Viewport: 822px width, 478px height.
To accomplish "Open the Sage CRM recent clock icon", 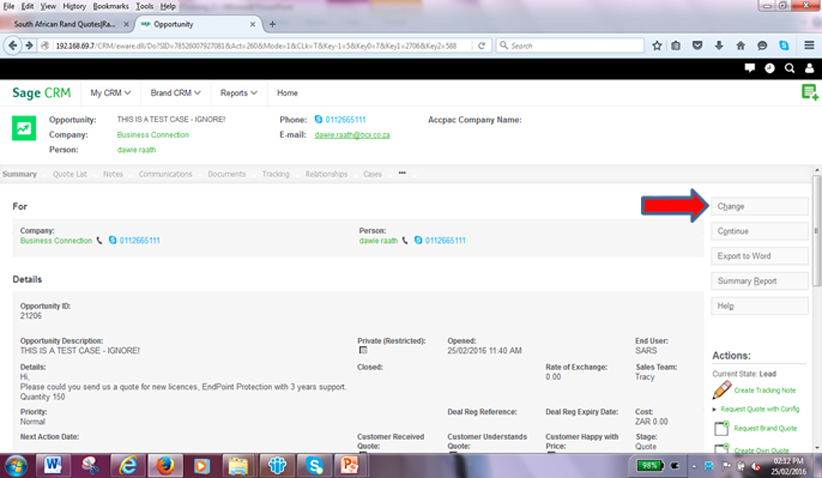I will [770, 68].
